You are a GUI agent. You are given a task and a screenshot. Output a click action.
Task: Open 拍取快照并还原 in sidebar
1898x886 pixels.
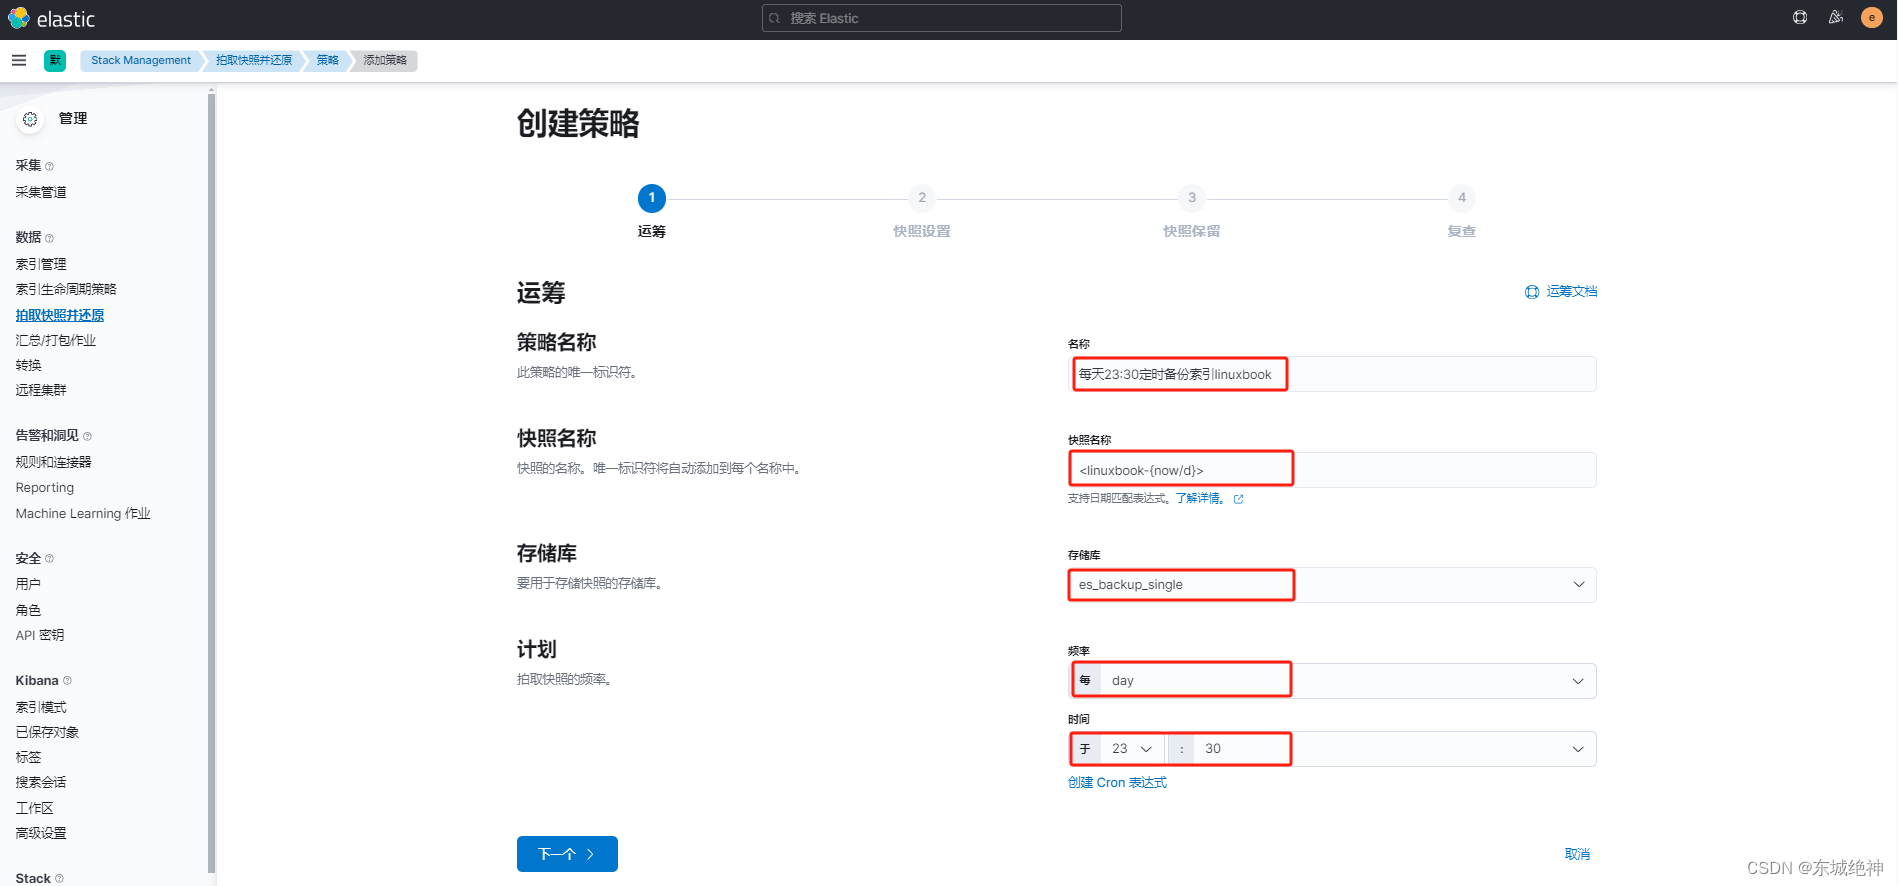60,315
